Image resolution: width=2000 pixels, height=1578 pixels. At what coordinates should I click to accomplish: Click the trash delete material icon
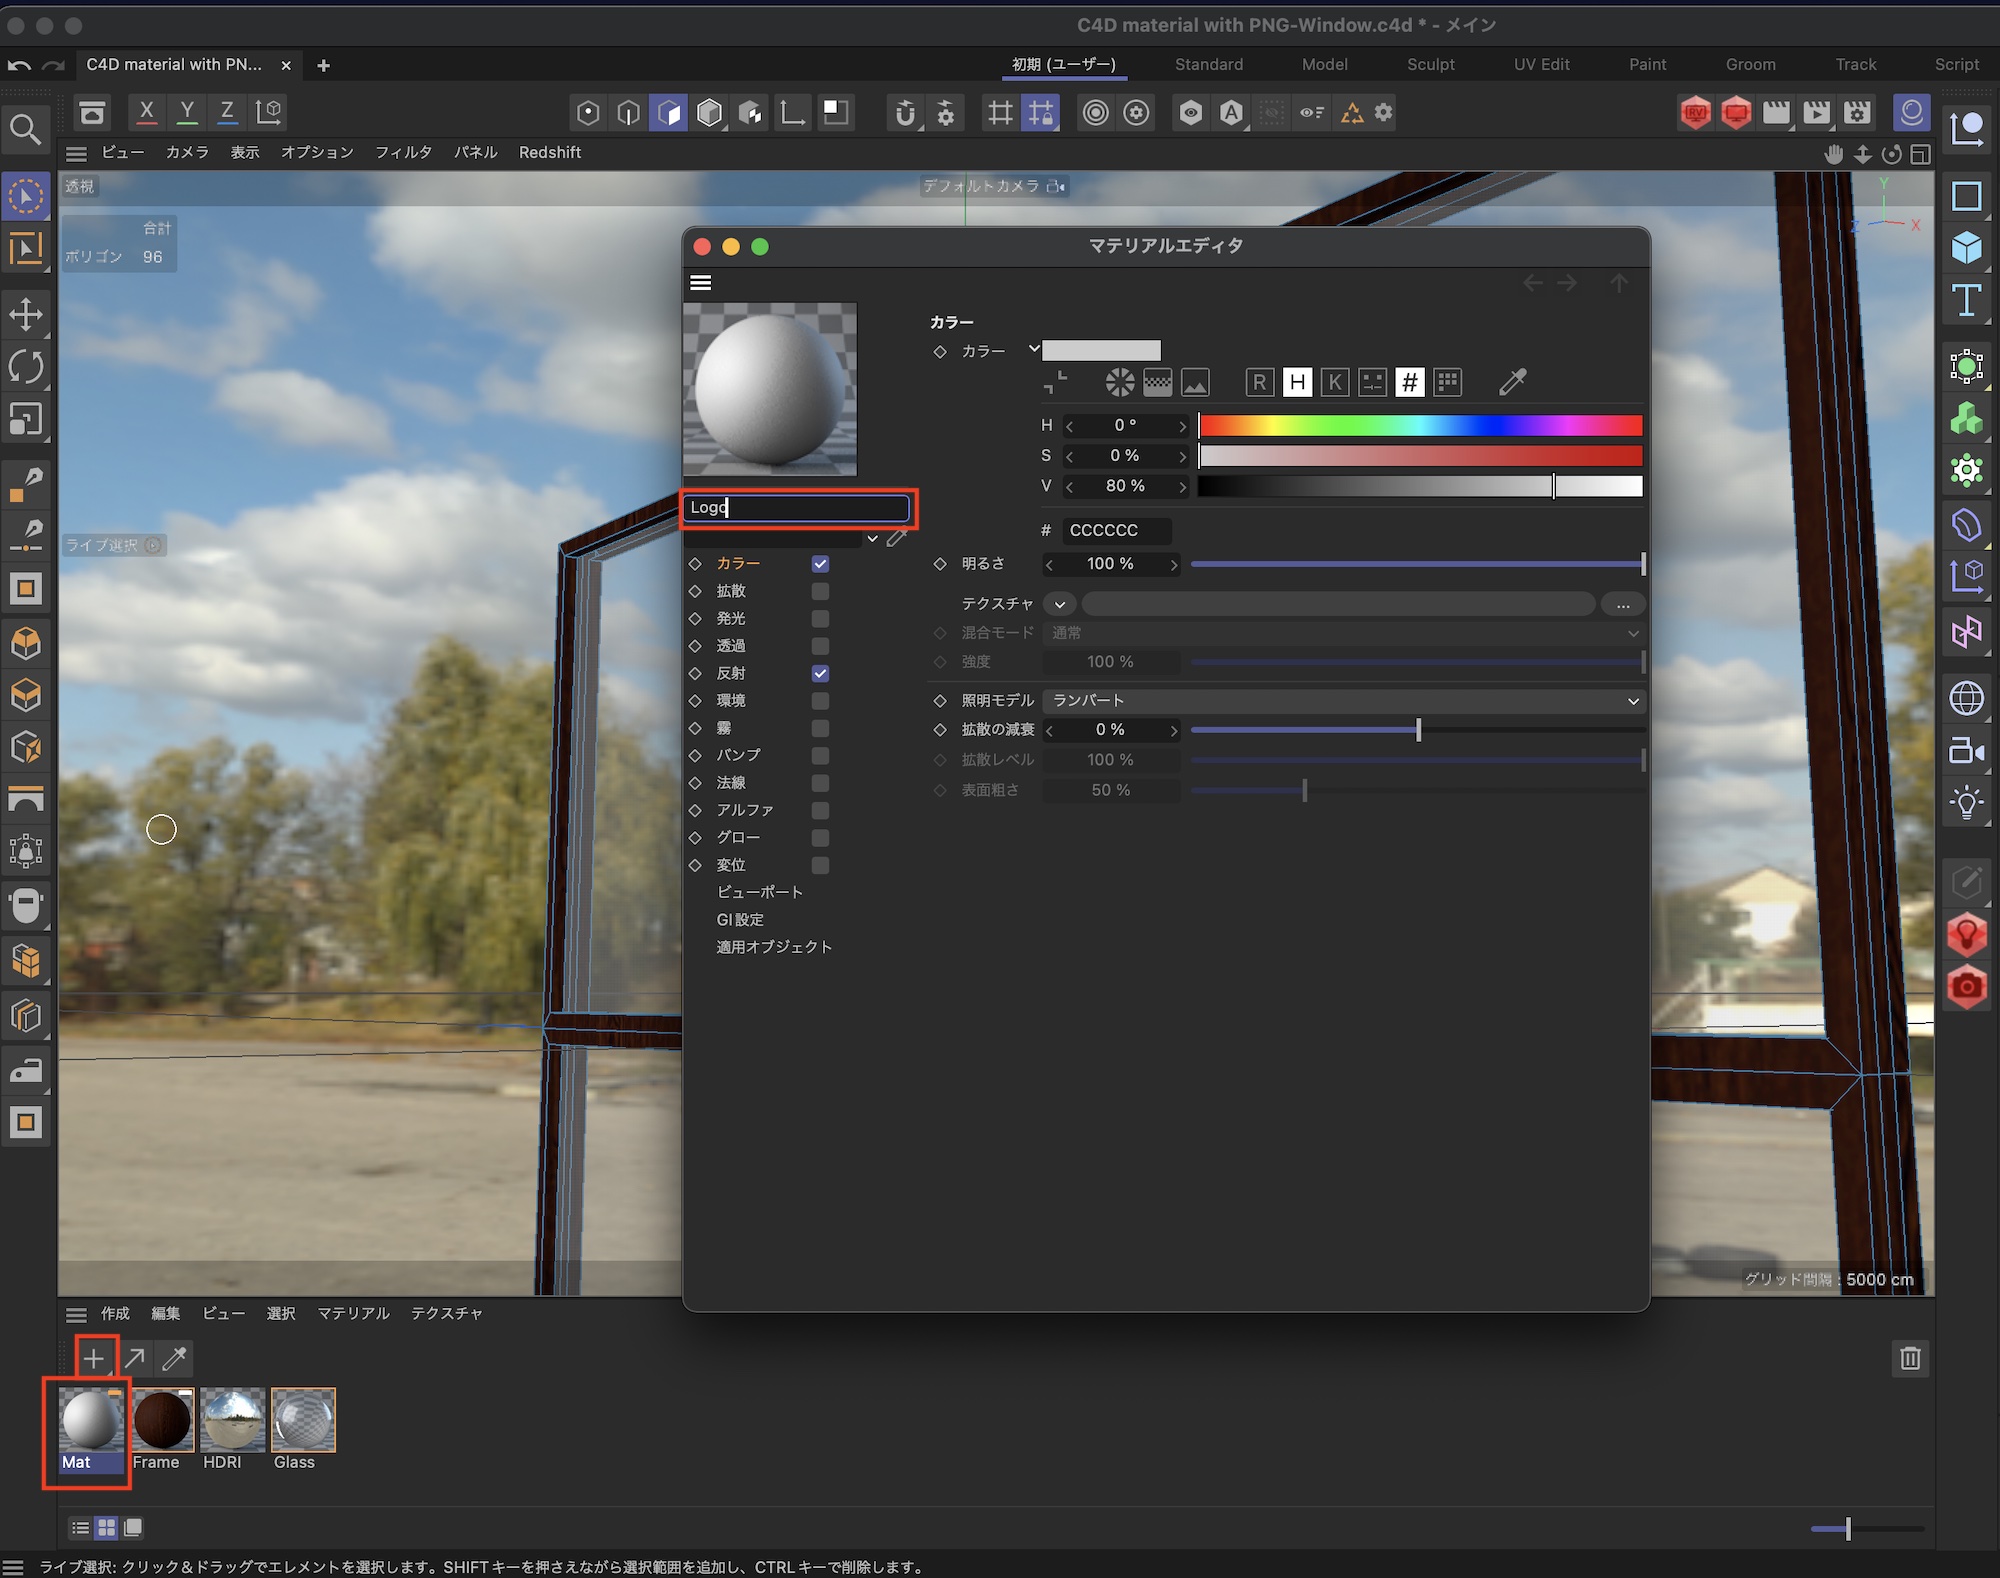pos(1910,1358)
